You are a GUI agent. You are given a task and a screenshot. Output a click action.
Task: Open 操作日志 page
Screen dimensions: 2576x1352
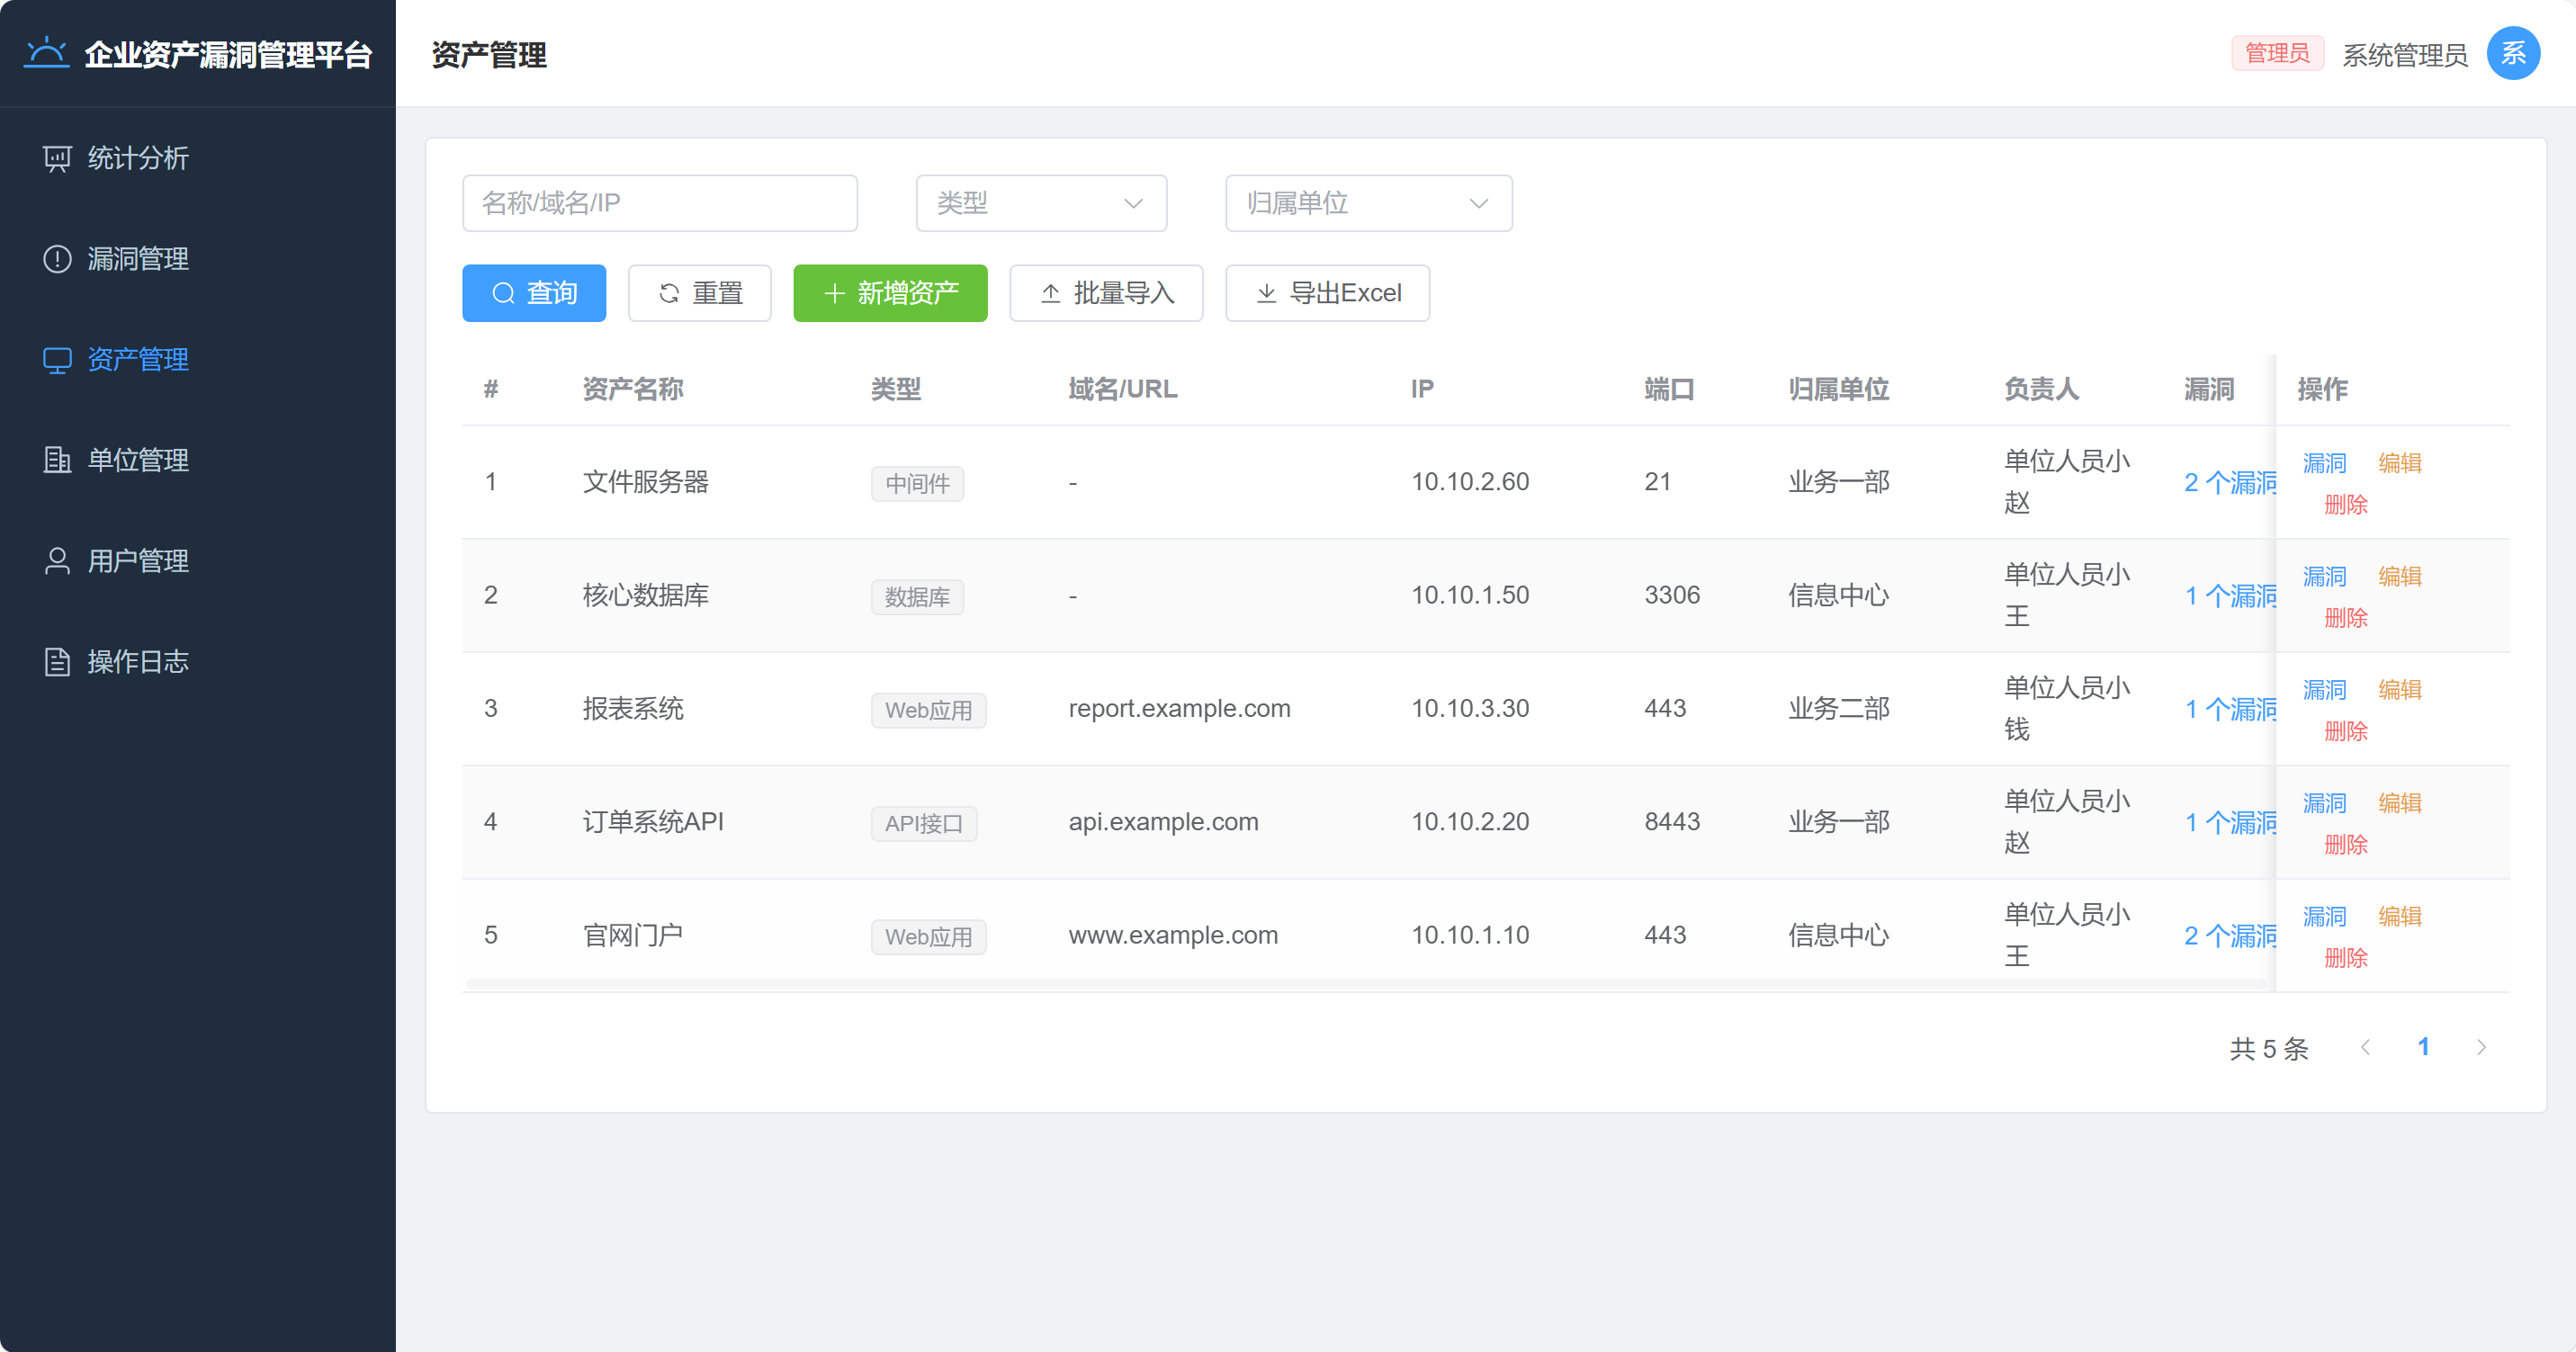point(198,662)
